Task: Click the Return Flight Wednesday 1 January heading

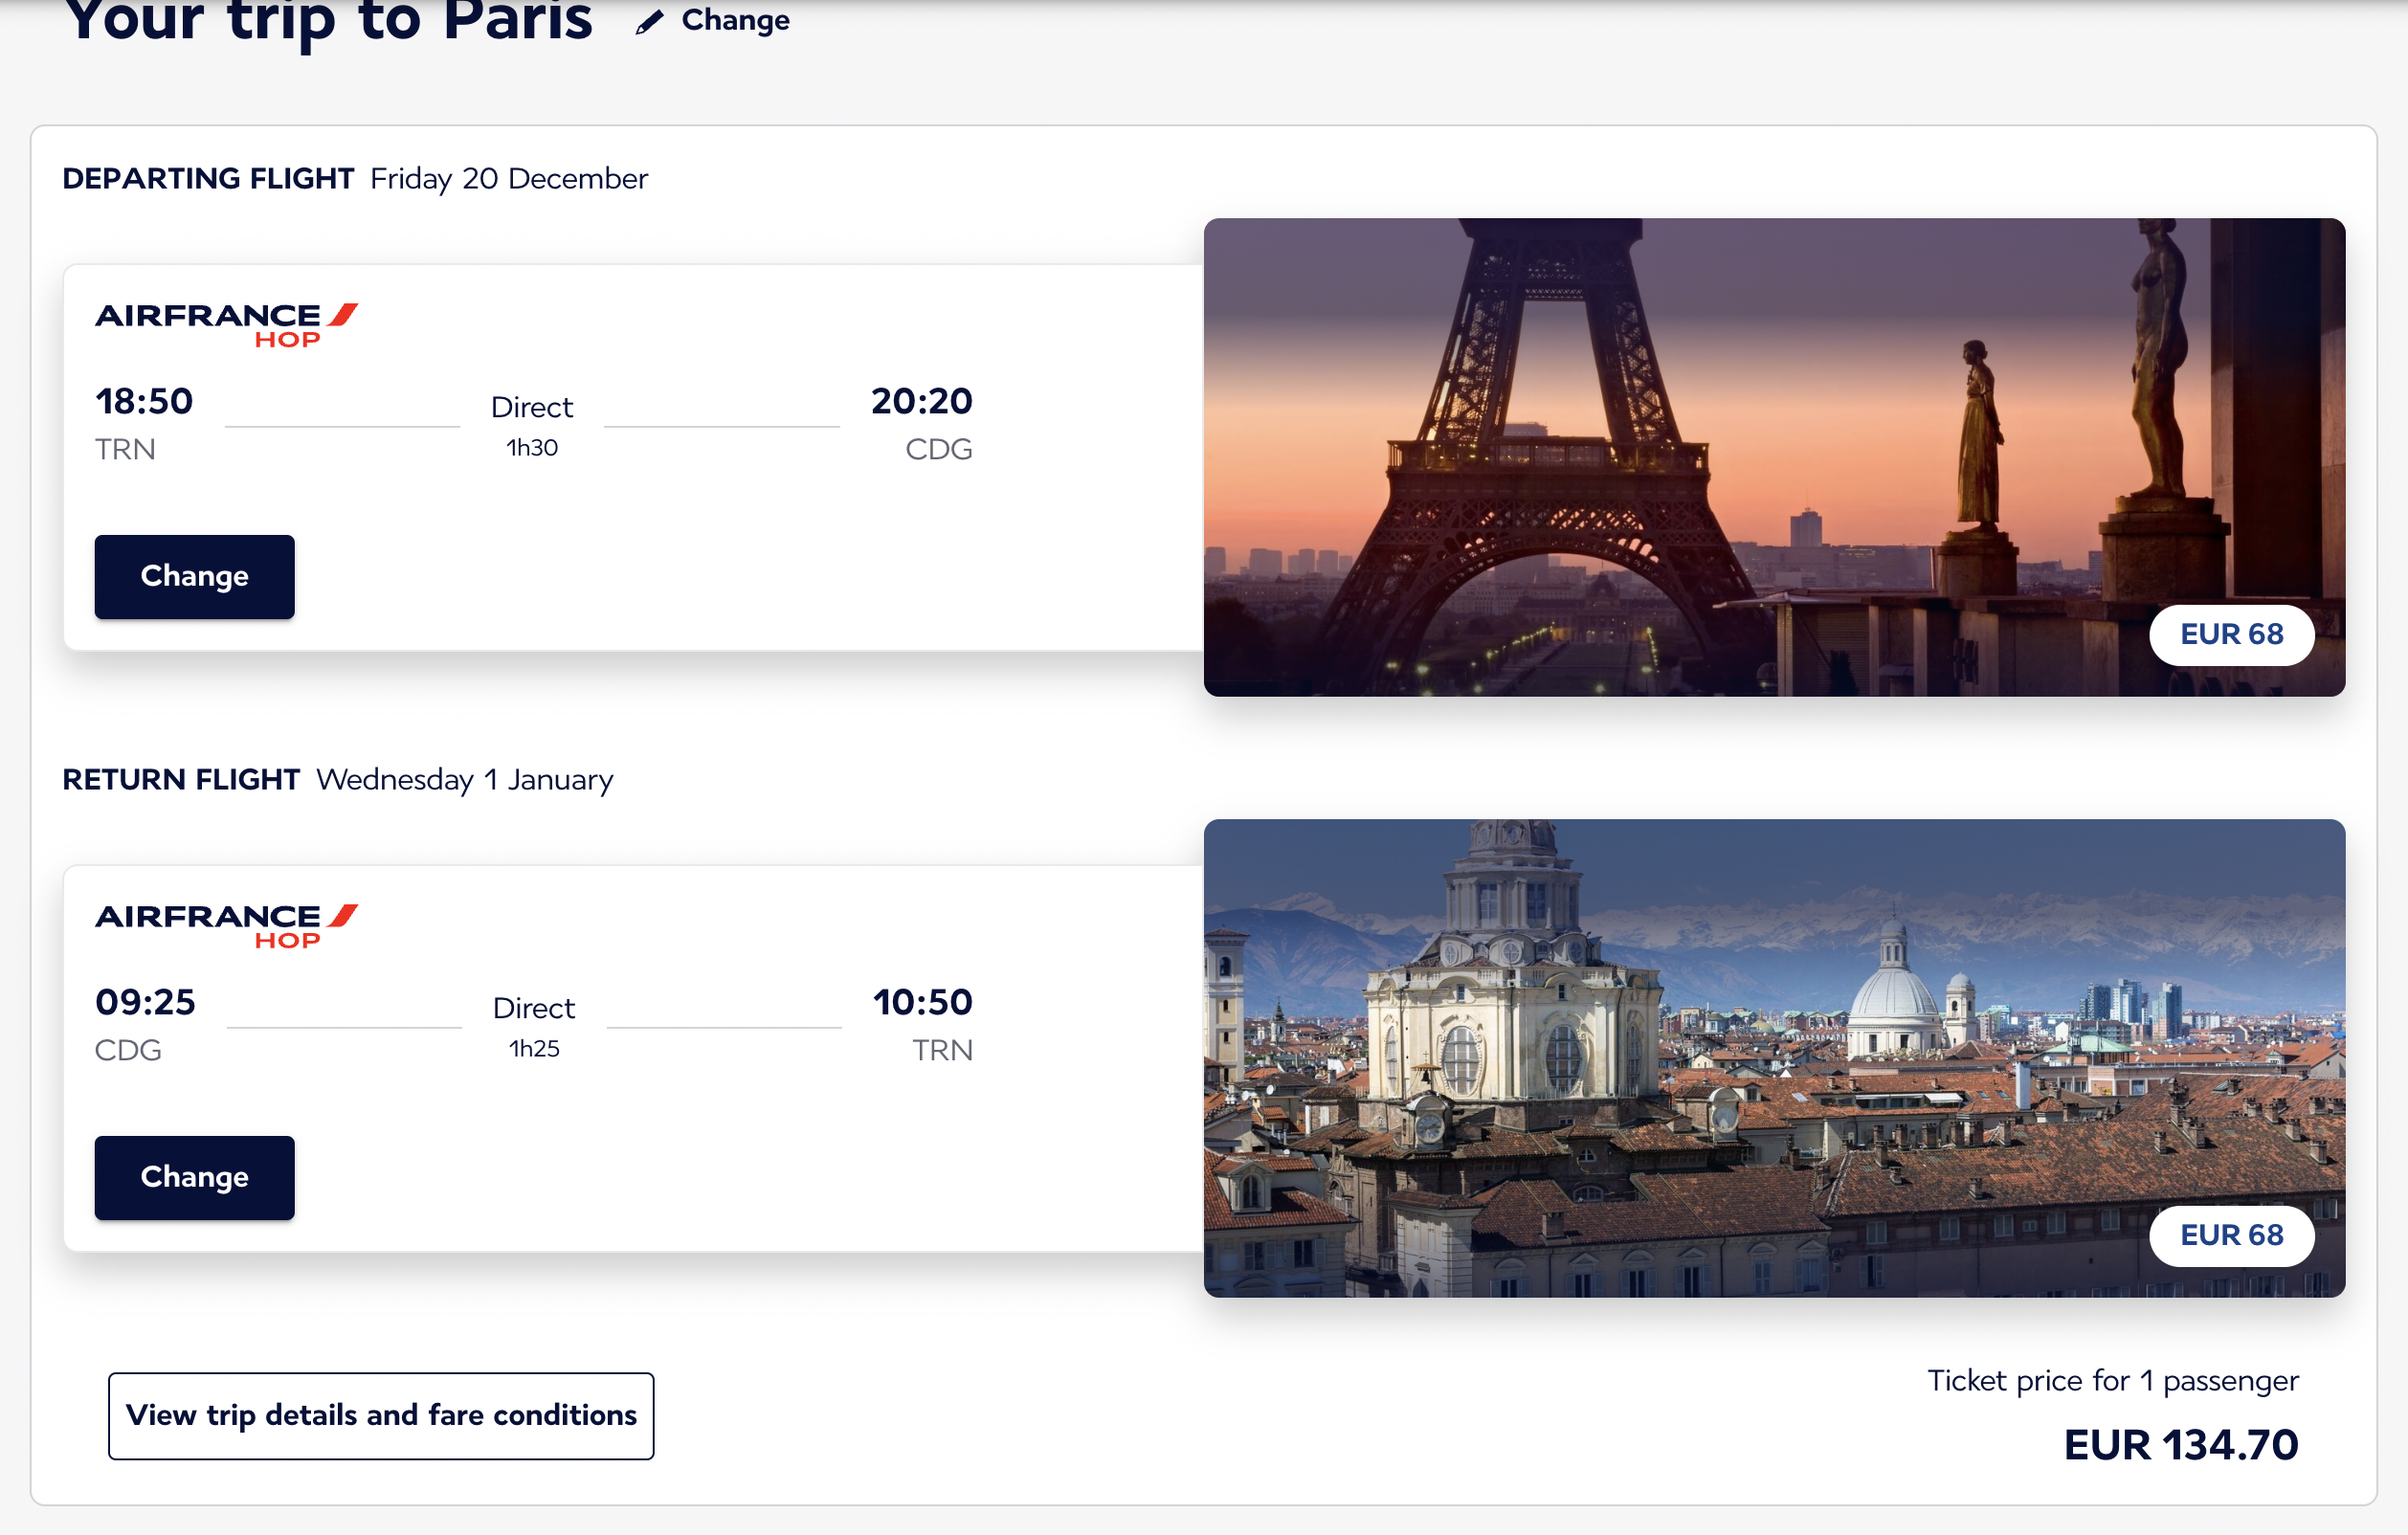Action: click(x=338, y=780)
